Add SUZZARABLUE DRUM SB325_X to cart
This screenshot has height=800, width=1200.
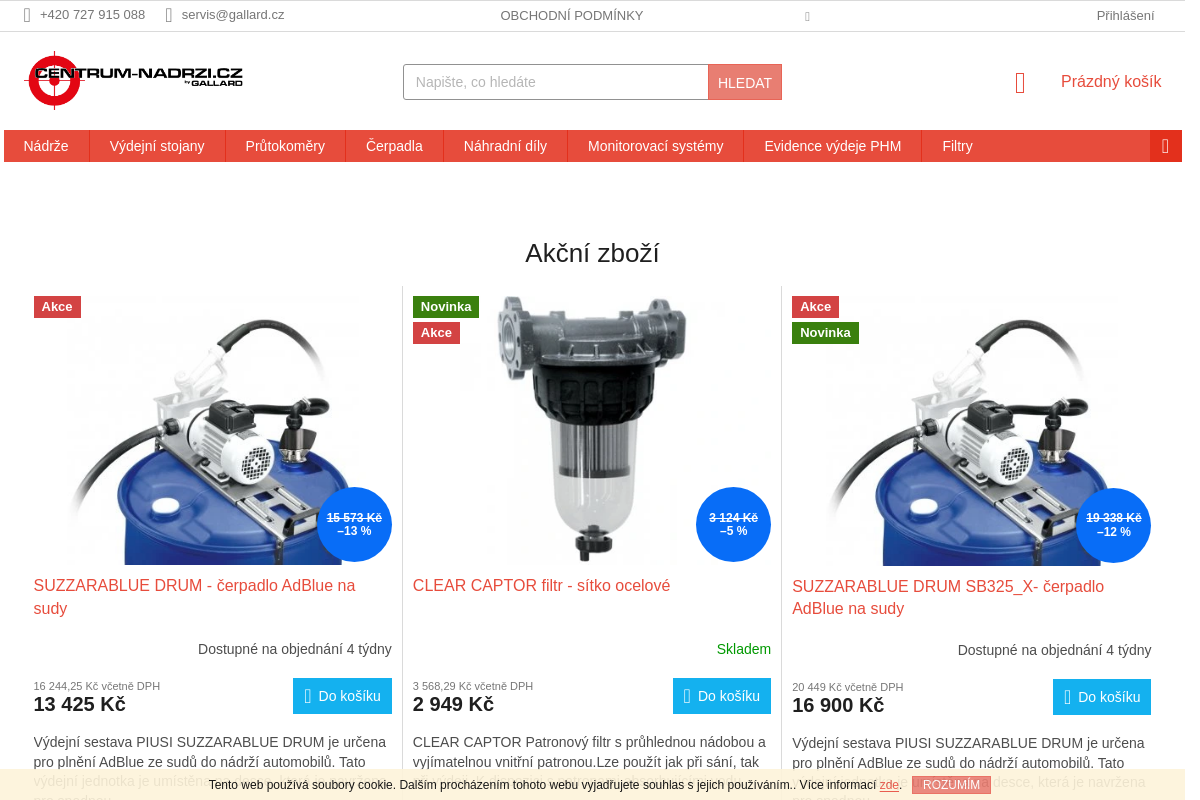point(1102,697)
